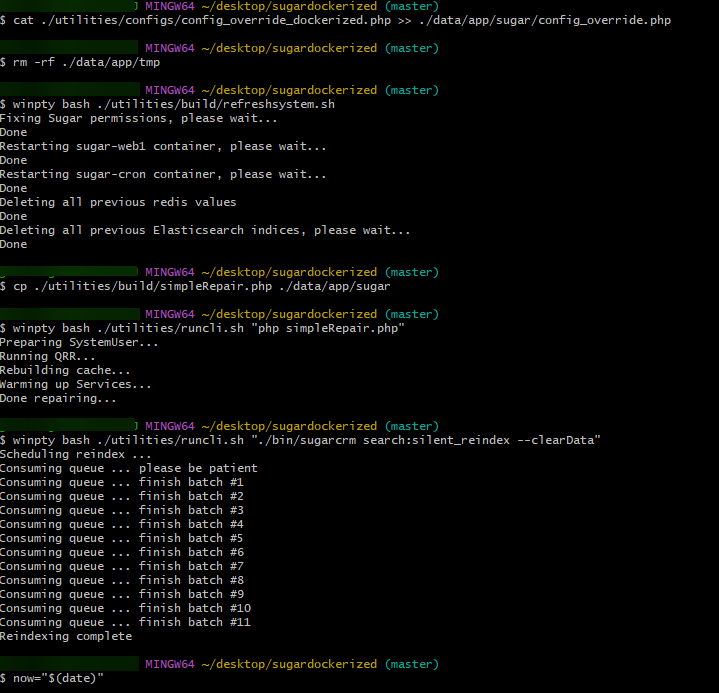Screen dimensions: 719x693
Task: Click 'Restarting sugar-web1 container' output line
Action: tap(163, 146)
